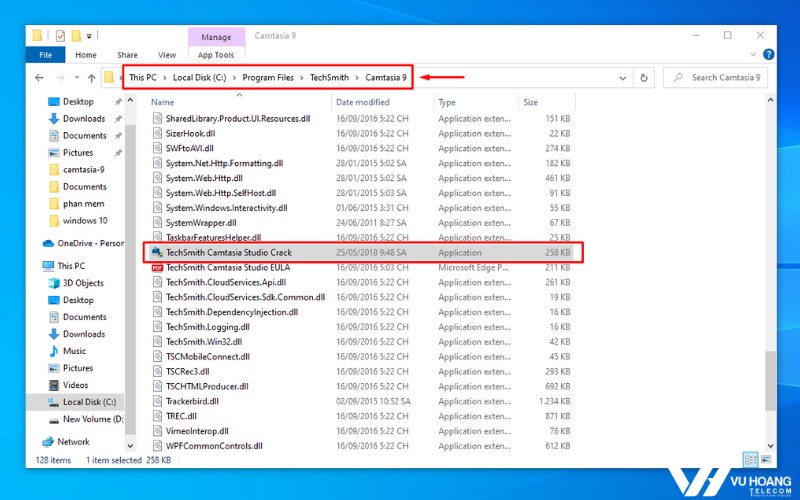Click Properties icon in quick access toolbar
The image size is (800, 500).
[60, 36]
